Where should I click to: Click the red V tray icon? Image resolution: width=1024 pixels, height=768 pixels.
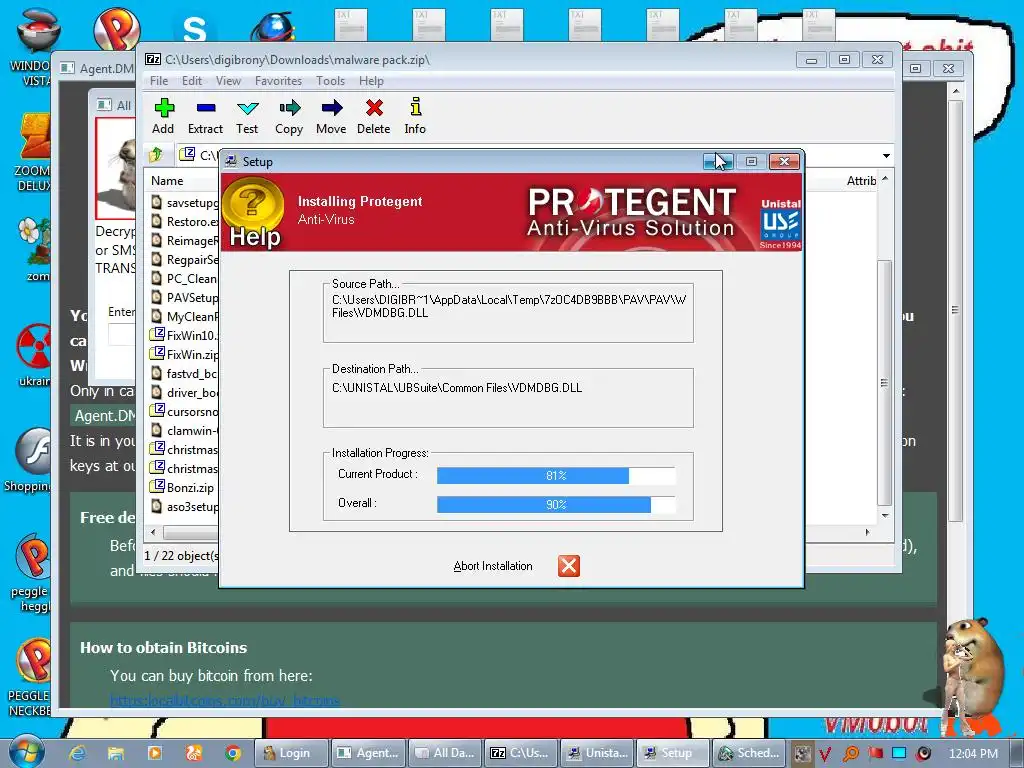pos(825,754)
